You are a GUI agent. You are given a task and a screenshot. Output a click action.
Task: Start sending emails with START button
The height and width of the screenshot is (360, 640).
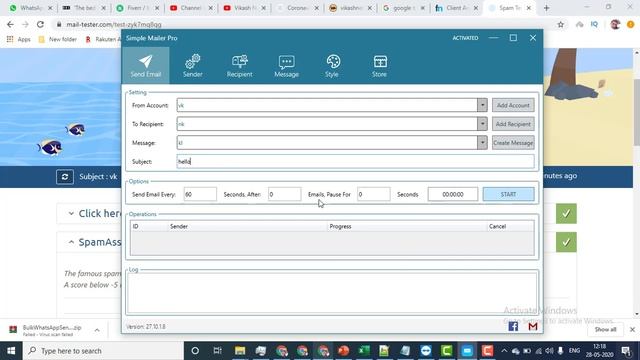click(x=509, y=194)
